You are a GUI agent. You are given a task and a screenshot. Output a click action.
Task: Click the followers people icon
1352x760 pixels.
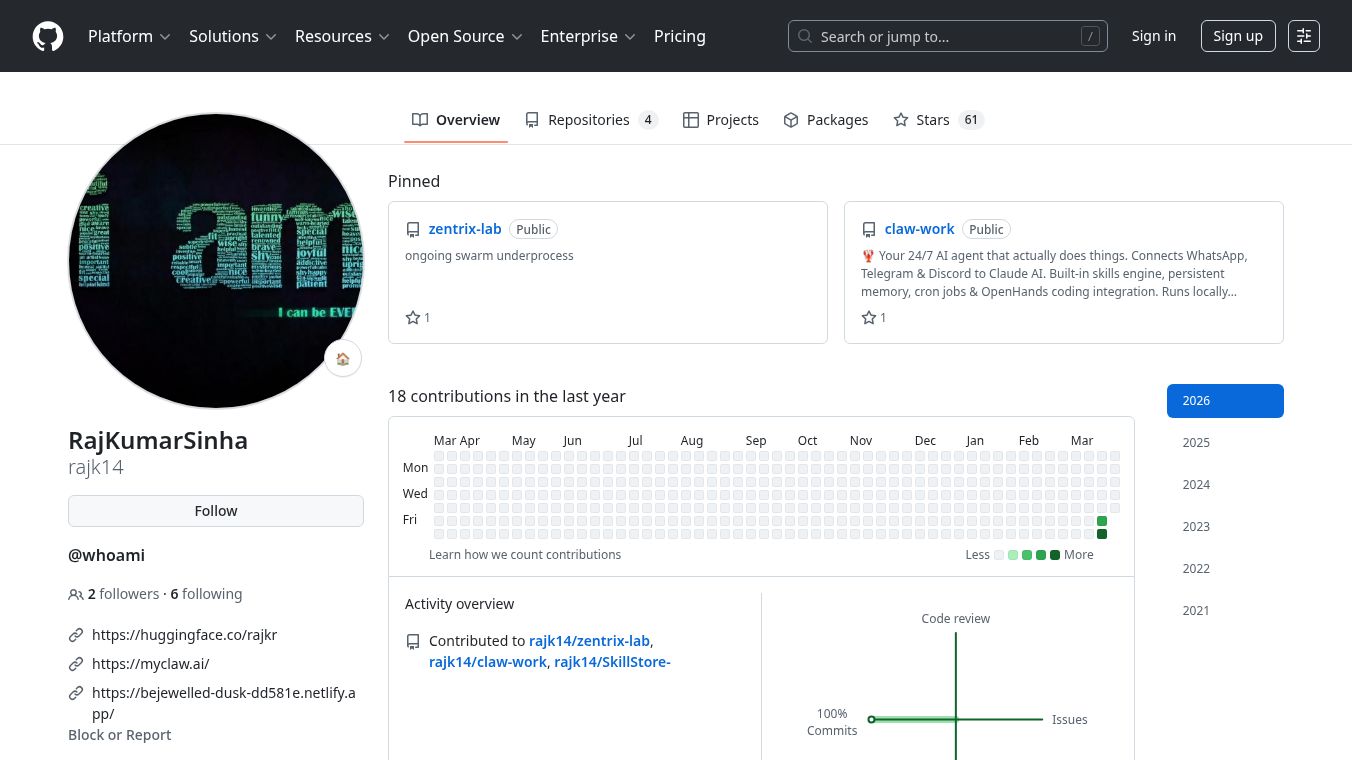(76, 594)
